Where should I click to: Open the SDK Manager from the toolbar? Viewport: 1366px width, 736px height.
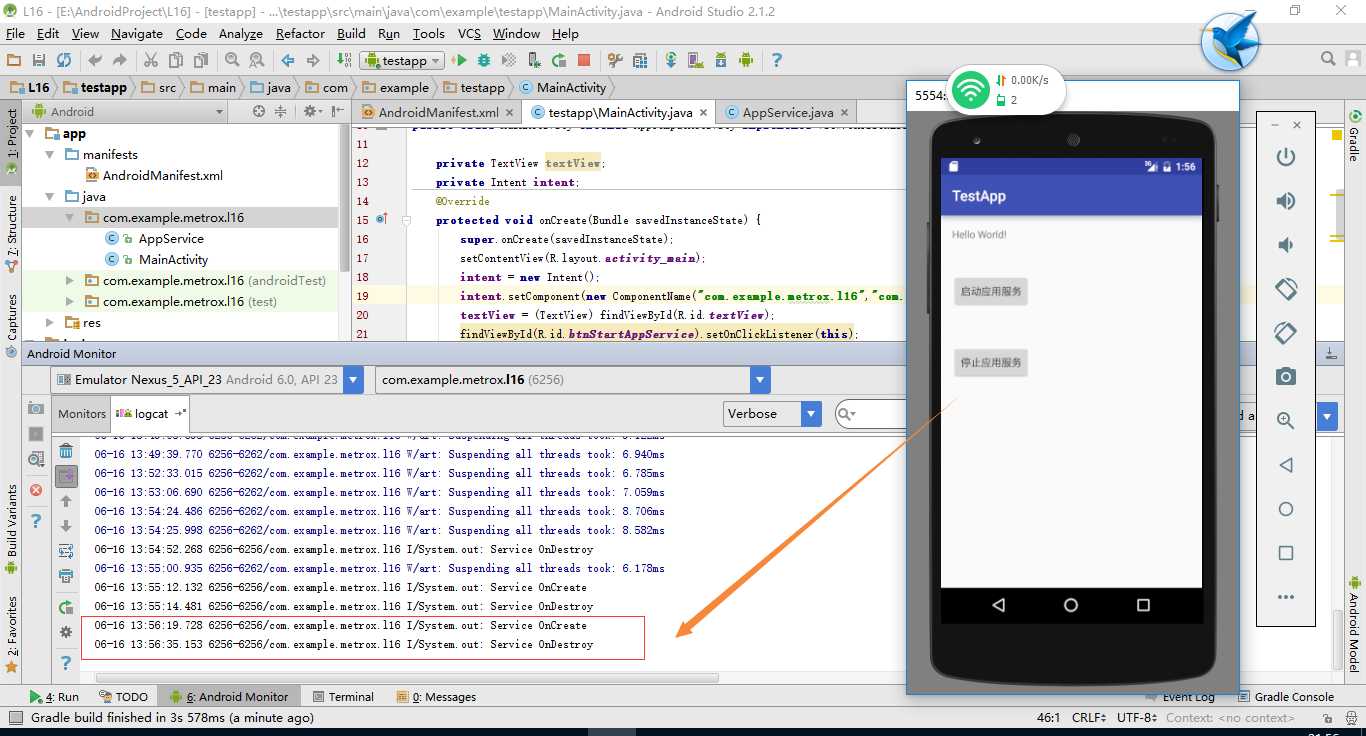click(x=719, y=60)
